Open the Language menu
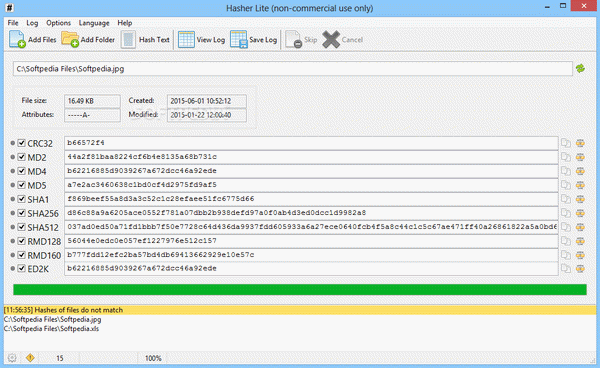Screen dimensions: 600x368 [94, 23]
